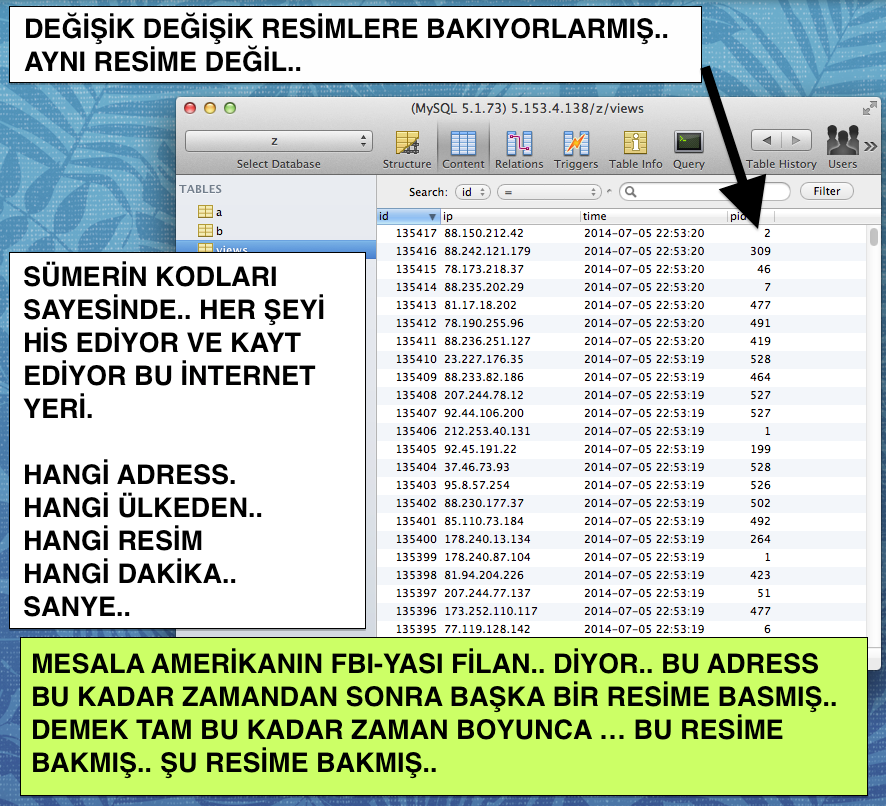Click IP cell 178.240.87.104

[x=487, y=557]
